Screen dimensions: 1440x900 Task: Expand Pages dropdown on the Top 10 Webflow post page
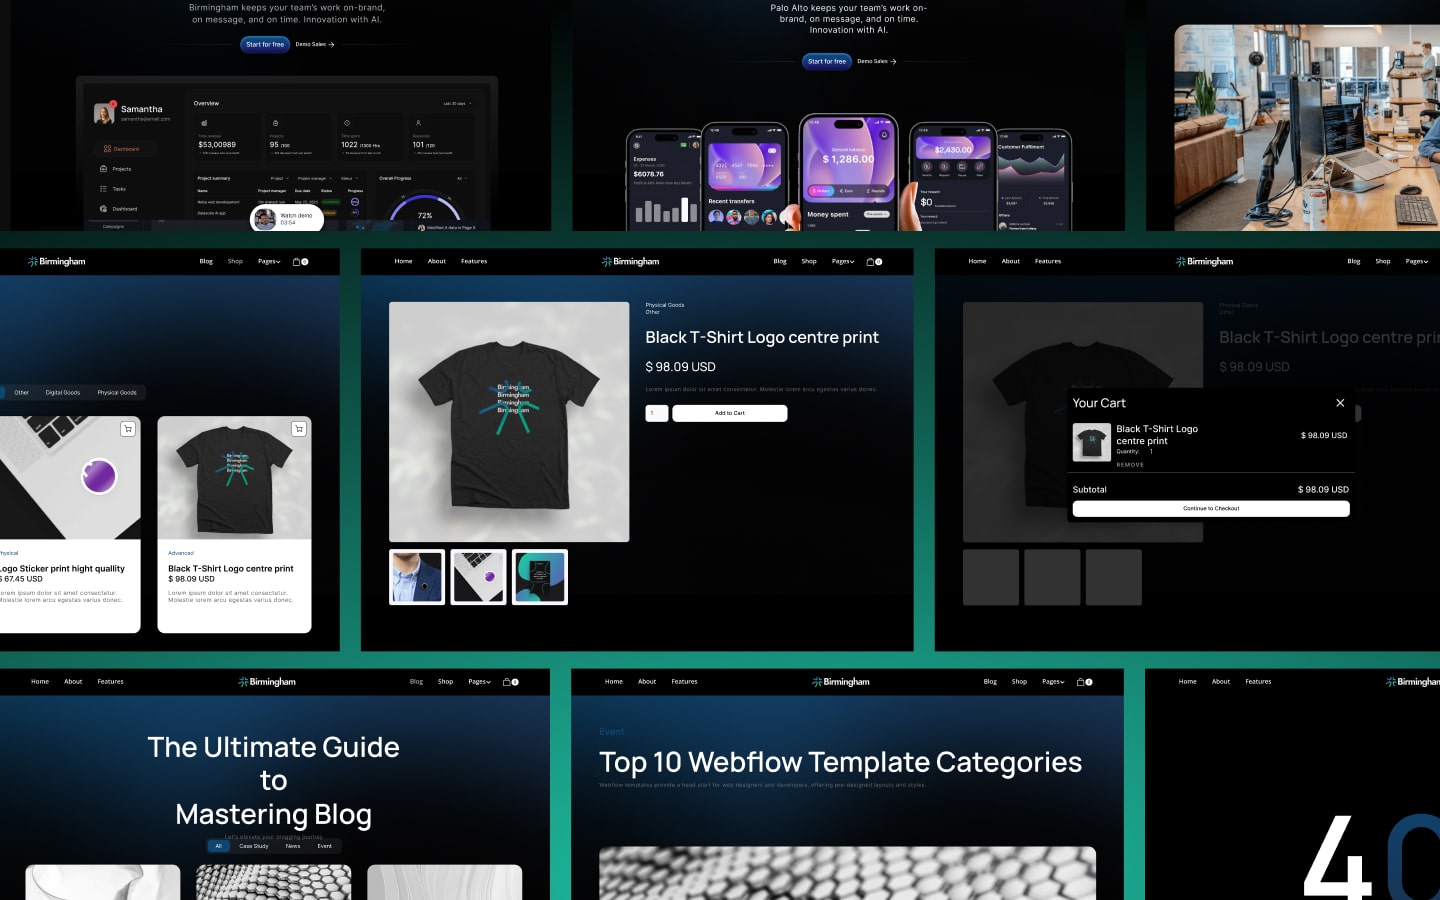click(x=1053, y=682)
